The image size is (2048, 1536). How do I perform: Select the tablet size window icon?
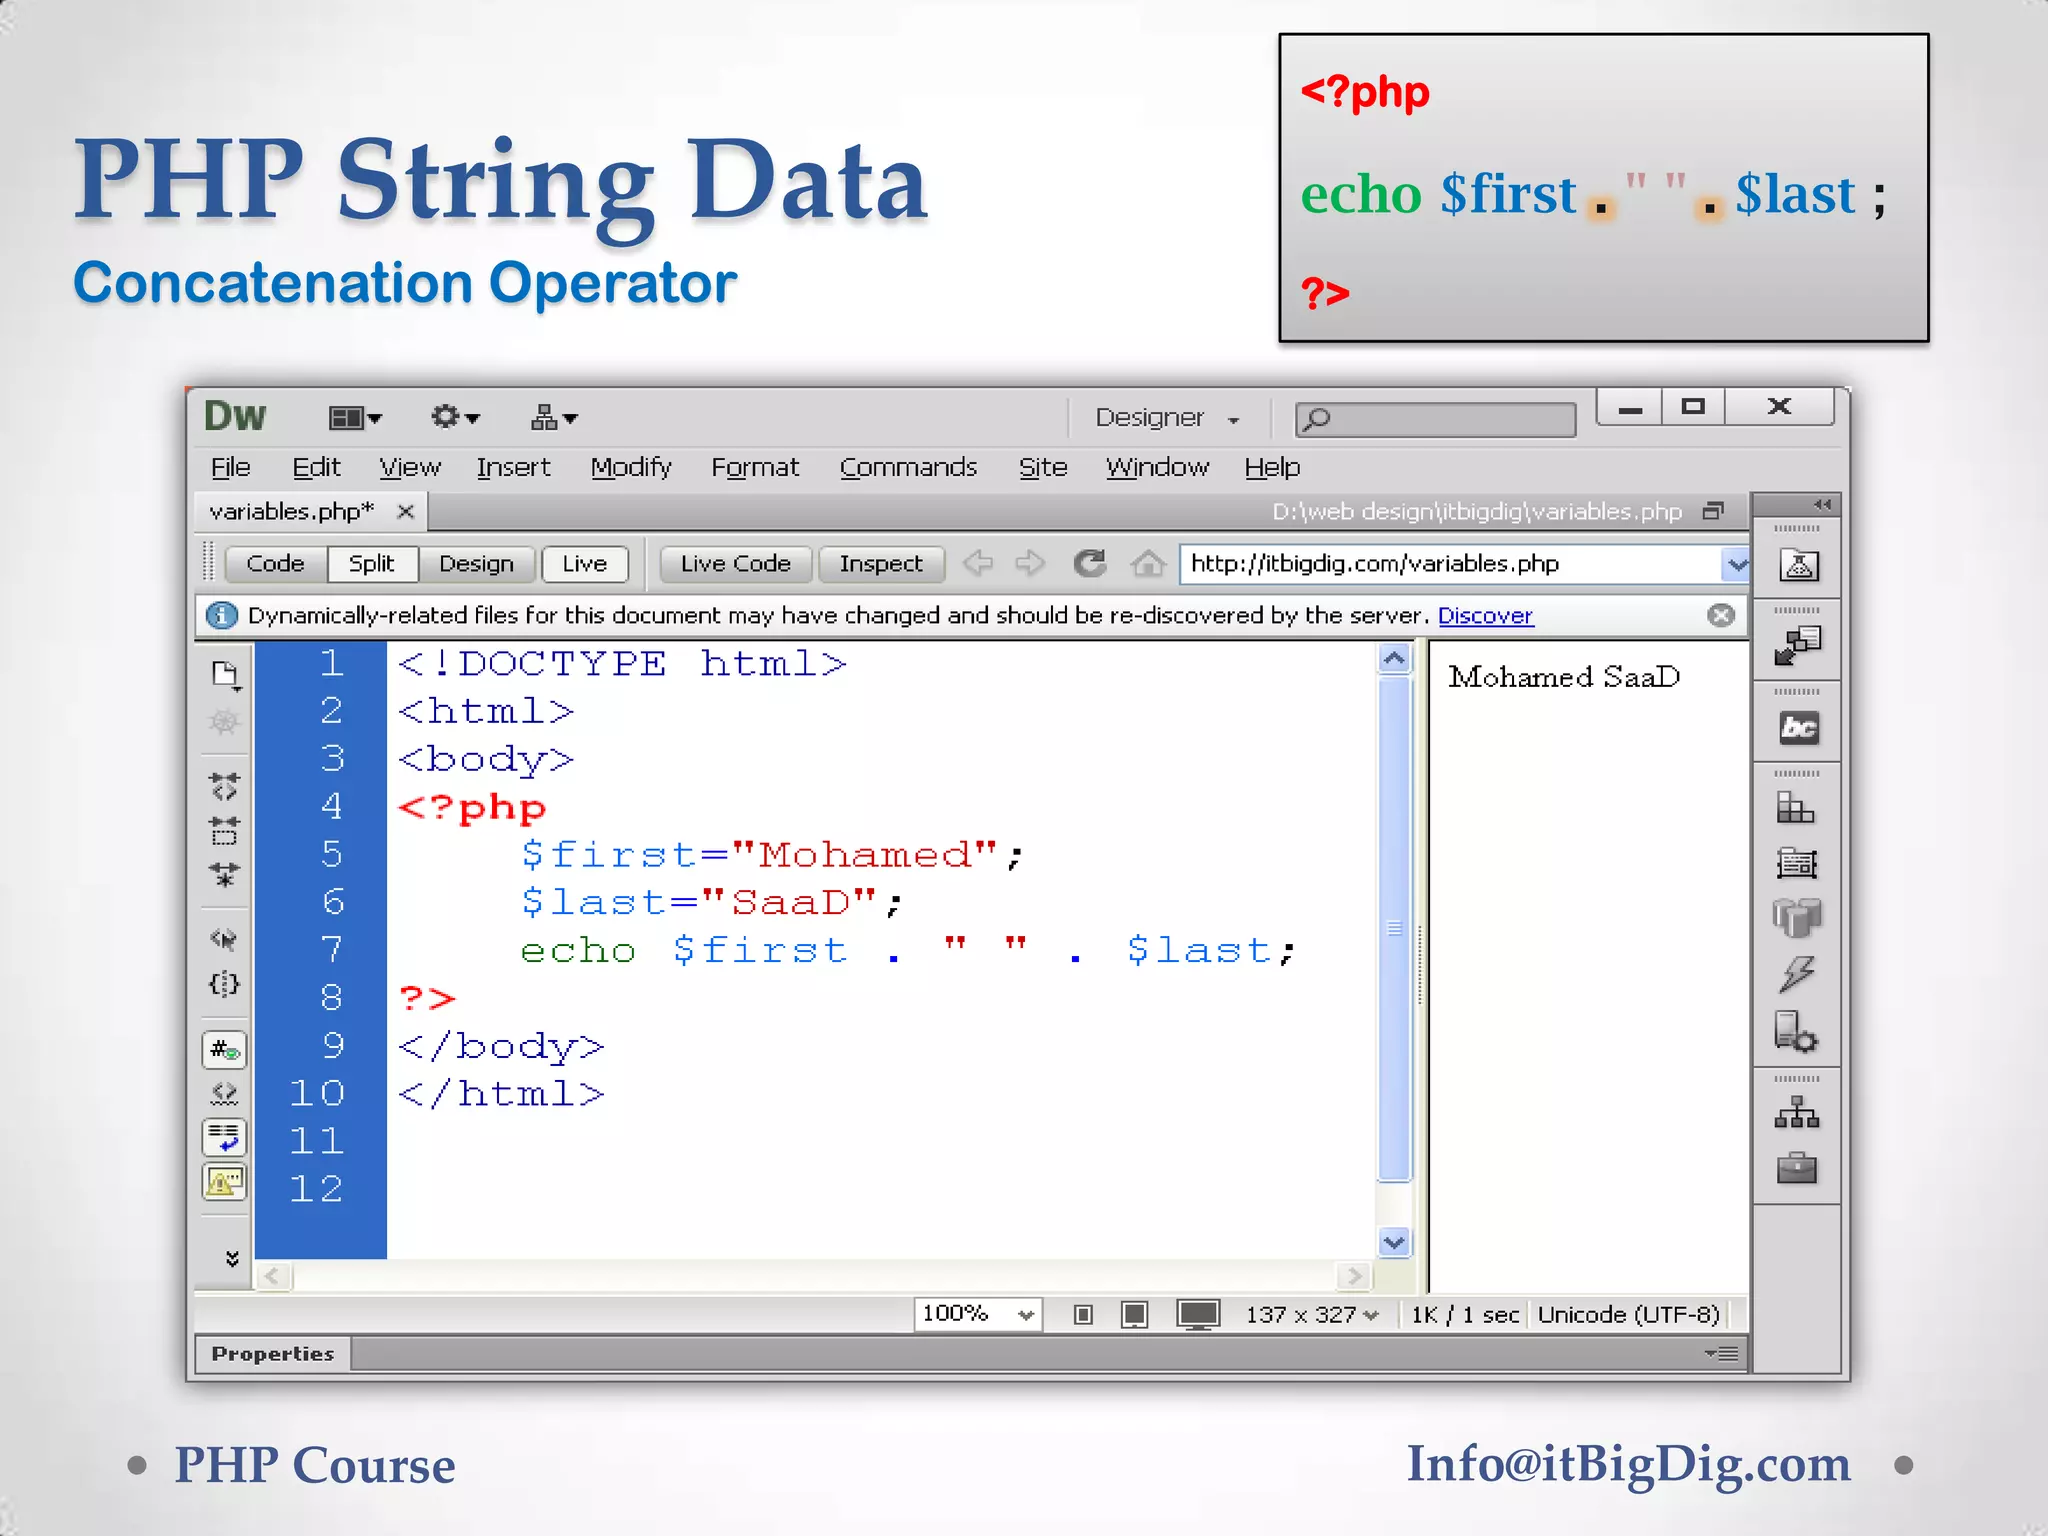pyautogui.click(x=1135, y=1314)
